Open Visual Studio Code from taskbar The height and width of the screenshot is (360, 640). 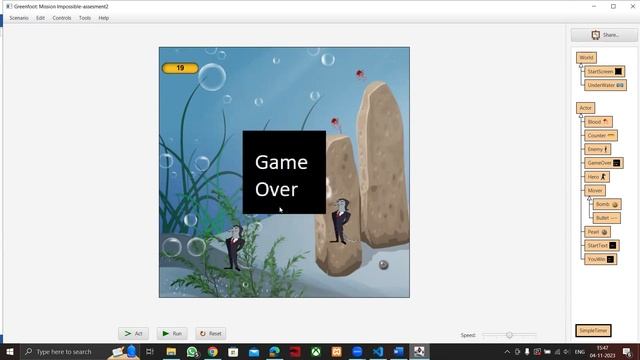pyautogui.click(x=378, y=352)
